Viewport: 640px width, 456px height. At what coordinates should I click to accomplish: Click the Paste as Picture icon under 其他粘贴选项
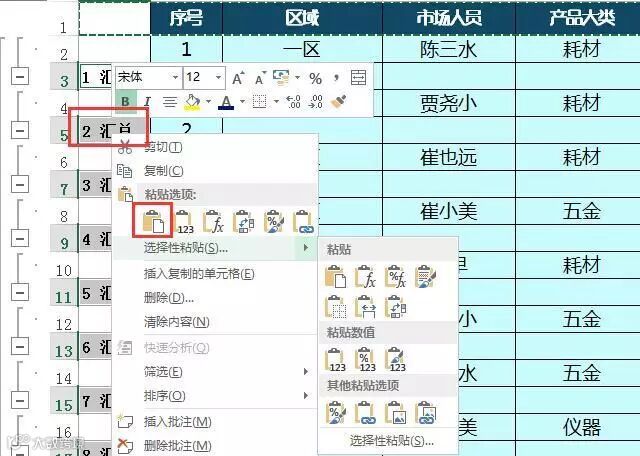point(395,412)
